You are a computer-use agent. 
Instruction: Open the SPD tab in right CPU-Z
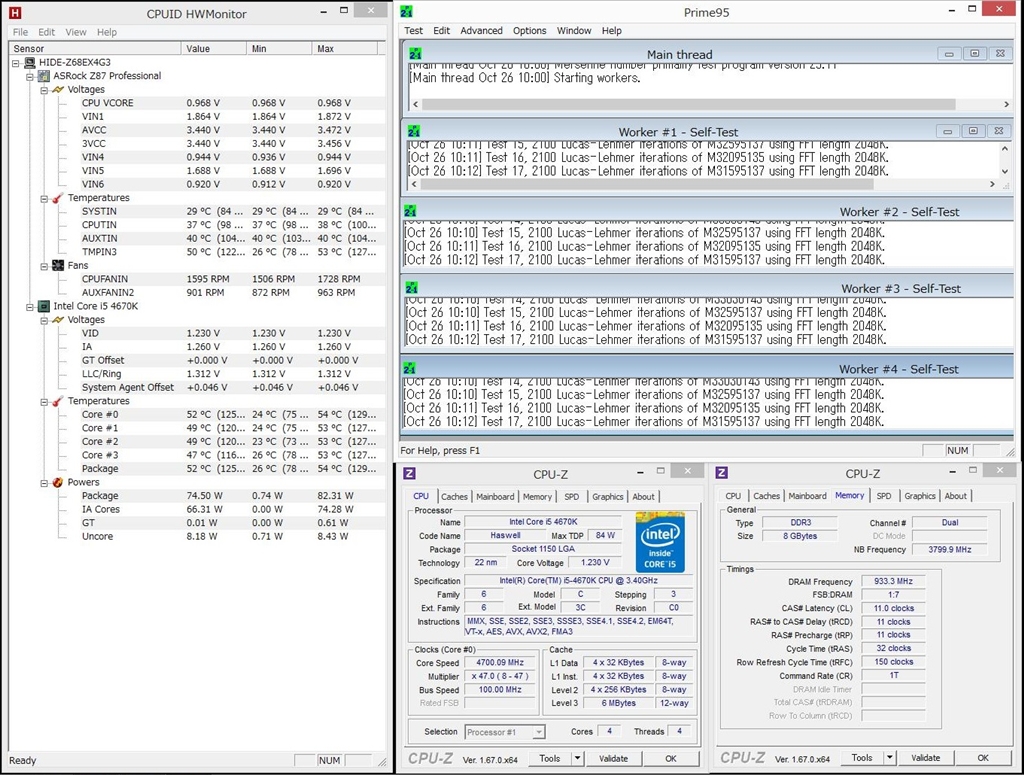(884, 496)
